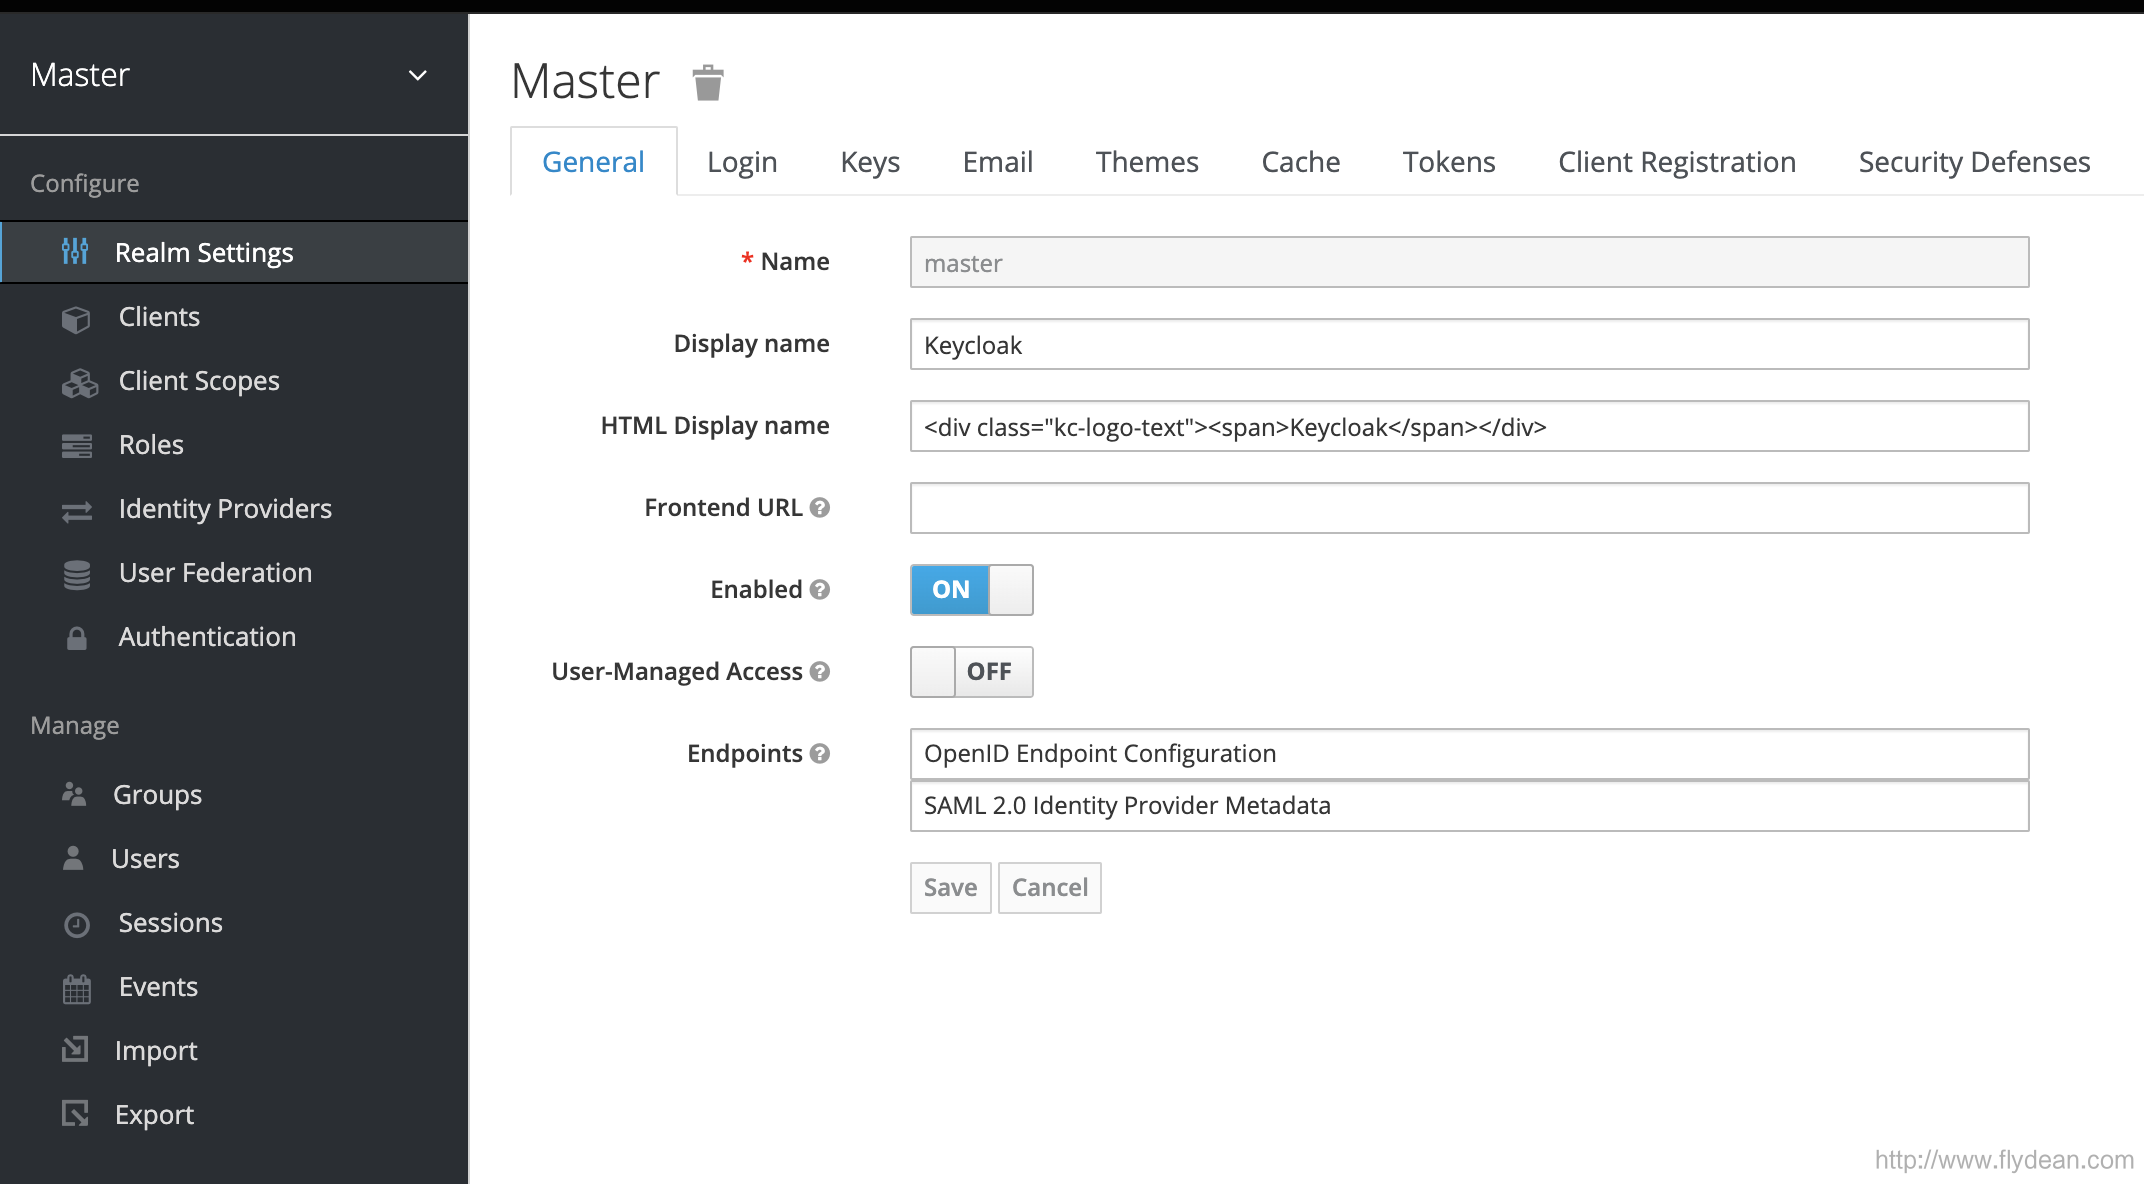Open Realm Settings in sidebar
2144x1184 pixels.
point(234,252)
